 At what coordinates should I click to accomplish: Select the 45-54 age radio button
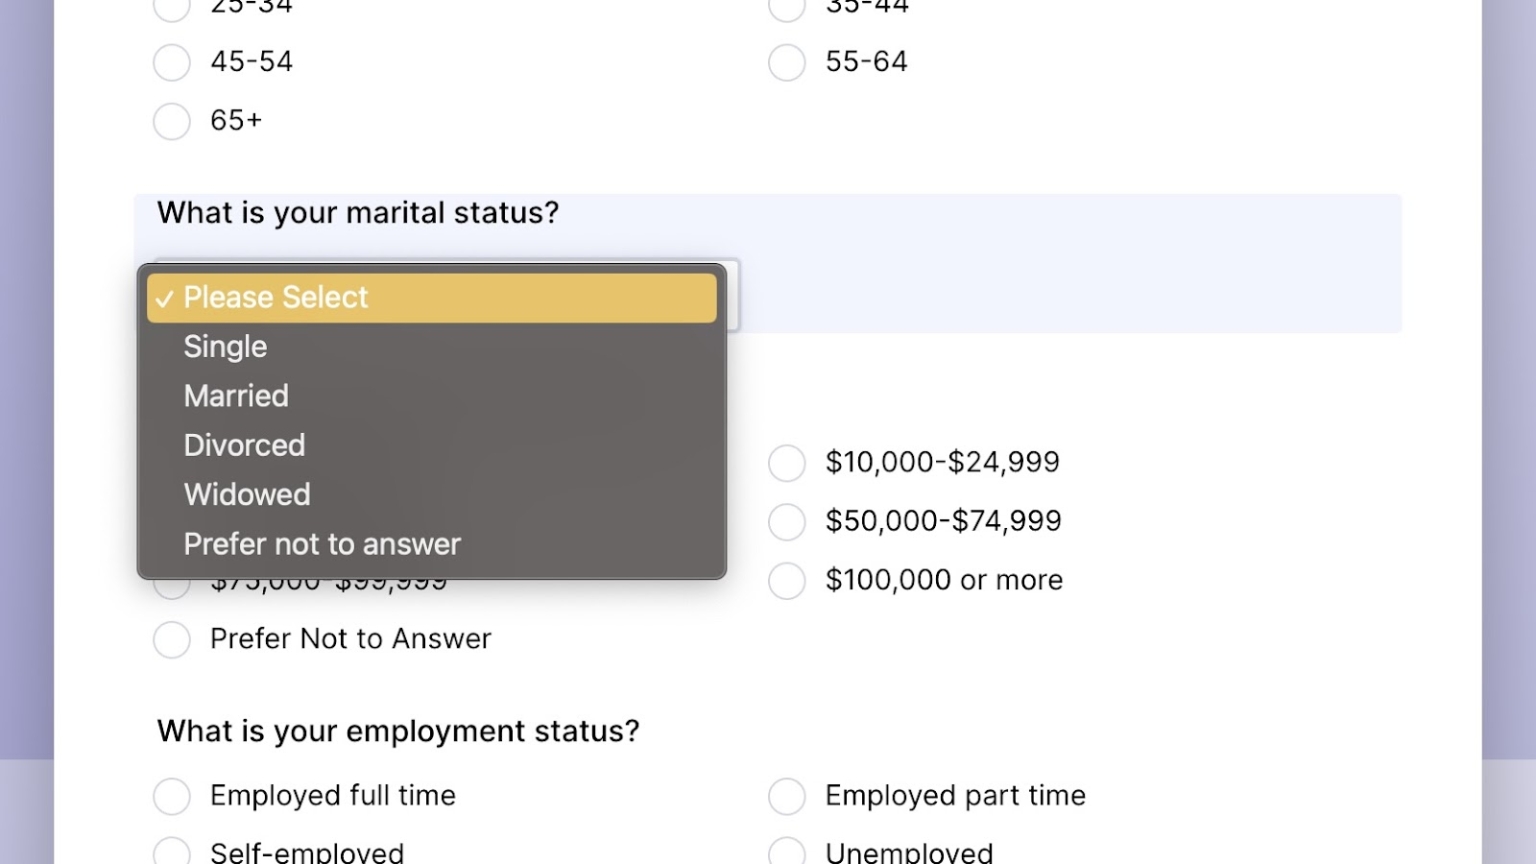[x=171, y=62]
